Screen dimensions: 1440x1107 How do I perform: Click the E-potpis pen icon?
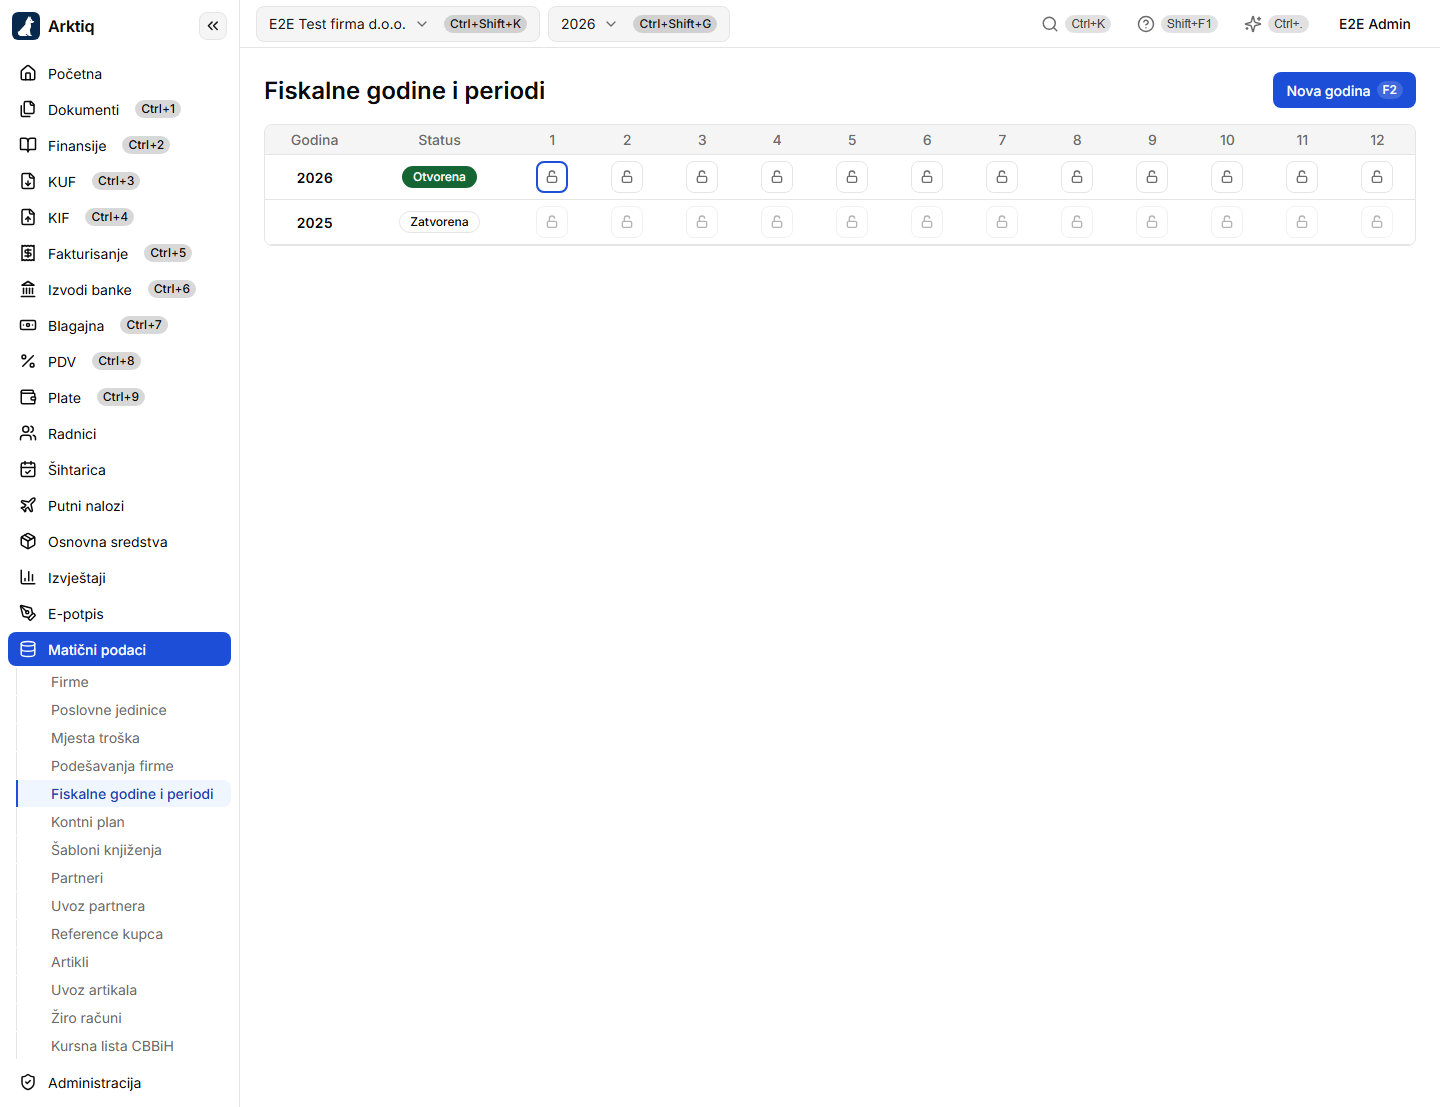coord(28,613)
